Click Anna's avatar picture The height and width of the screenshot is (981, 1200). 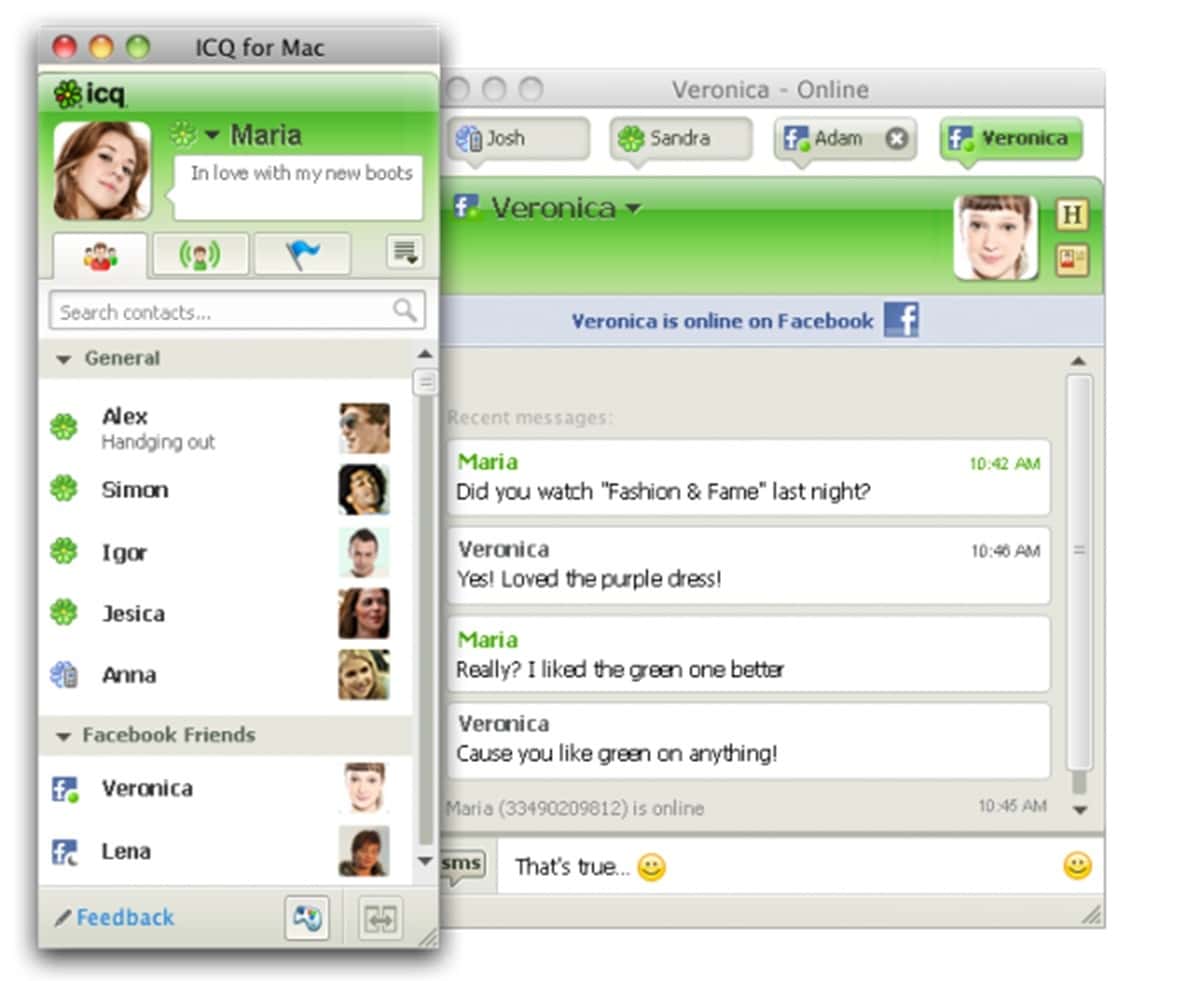[364, 675]
